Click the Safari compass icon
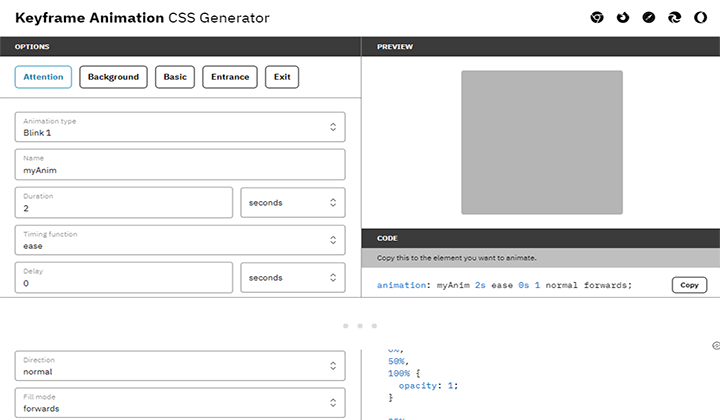 pos(649,18)
